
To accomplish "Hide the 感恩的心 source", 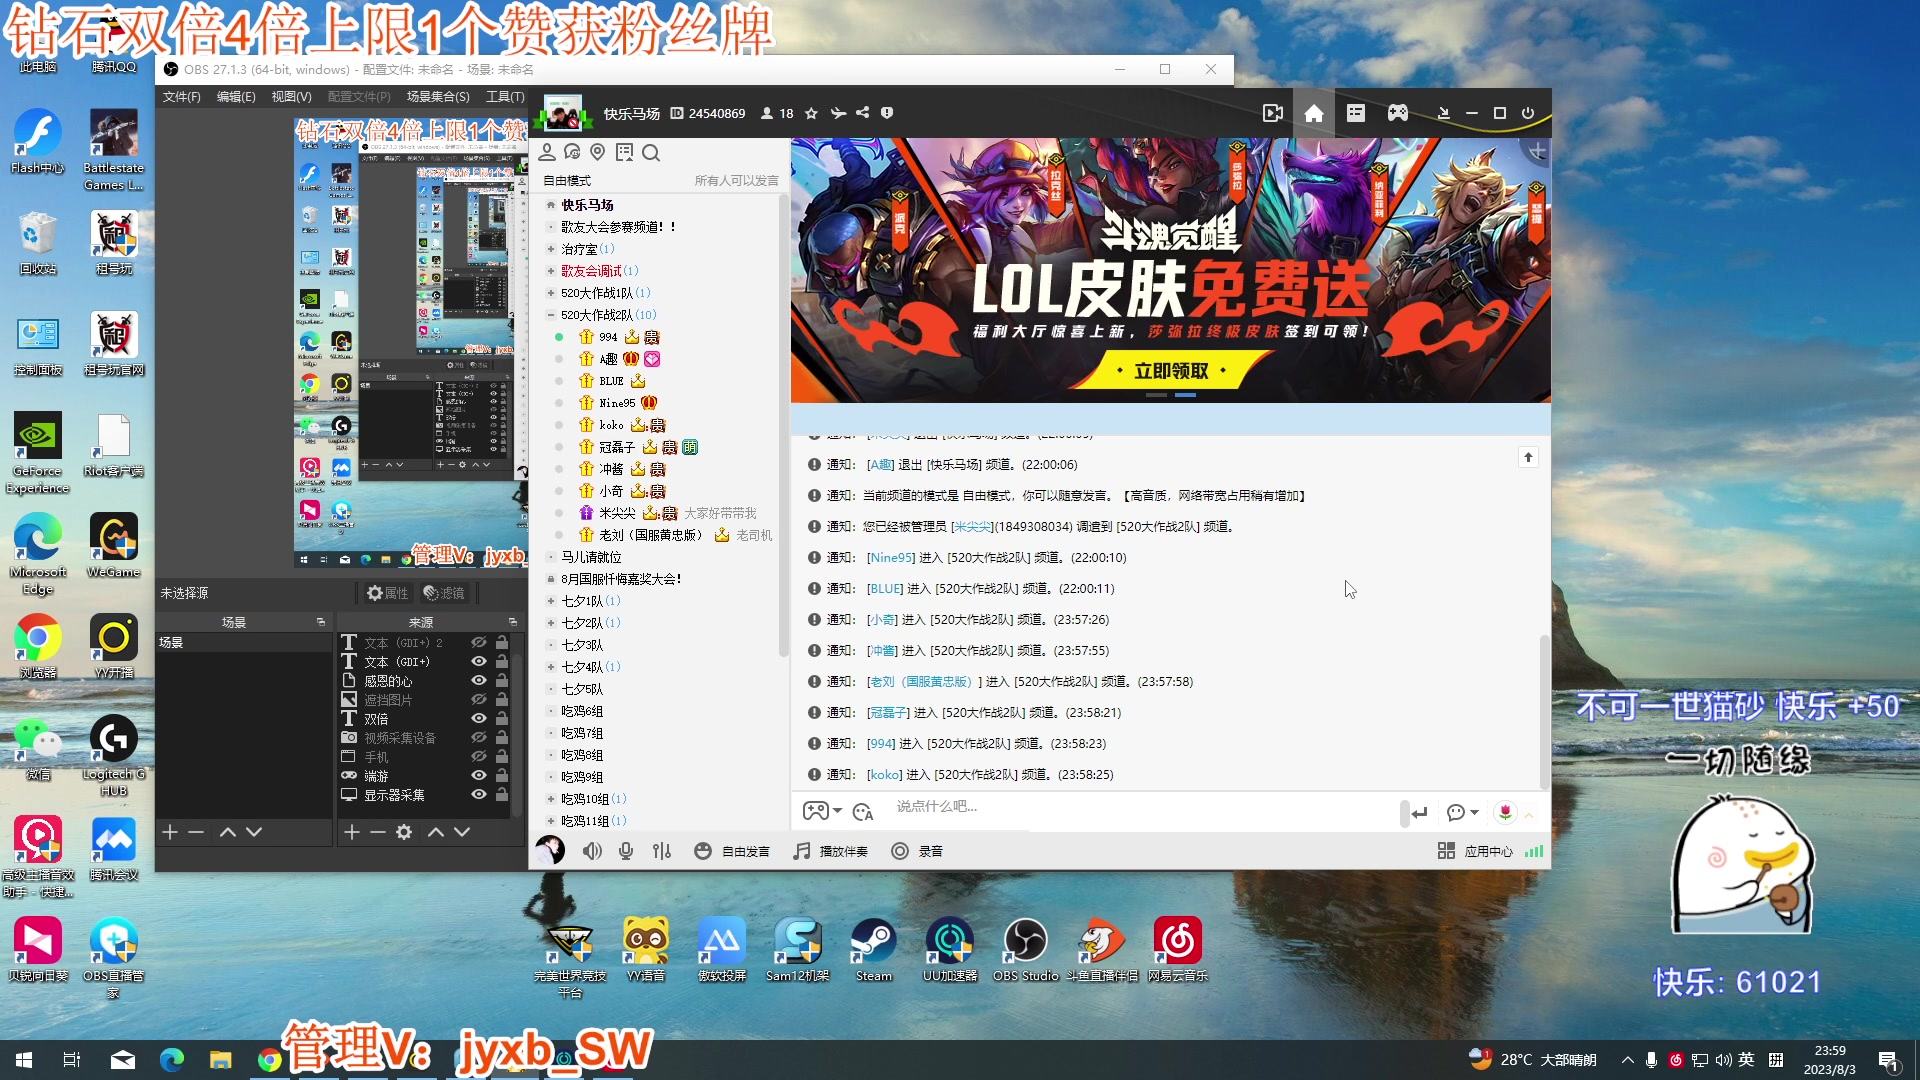I will [479, 681].
